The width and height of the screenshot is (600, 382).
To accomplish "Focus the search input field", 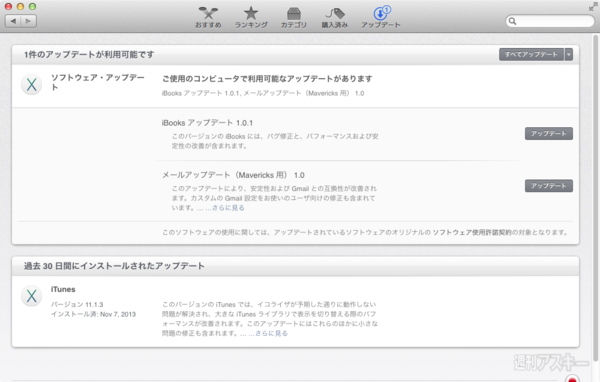I will (x=550, y=21).
